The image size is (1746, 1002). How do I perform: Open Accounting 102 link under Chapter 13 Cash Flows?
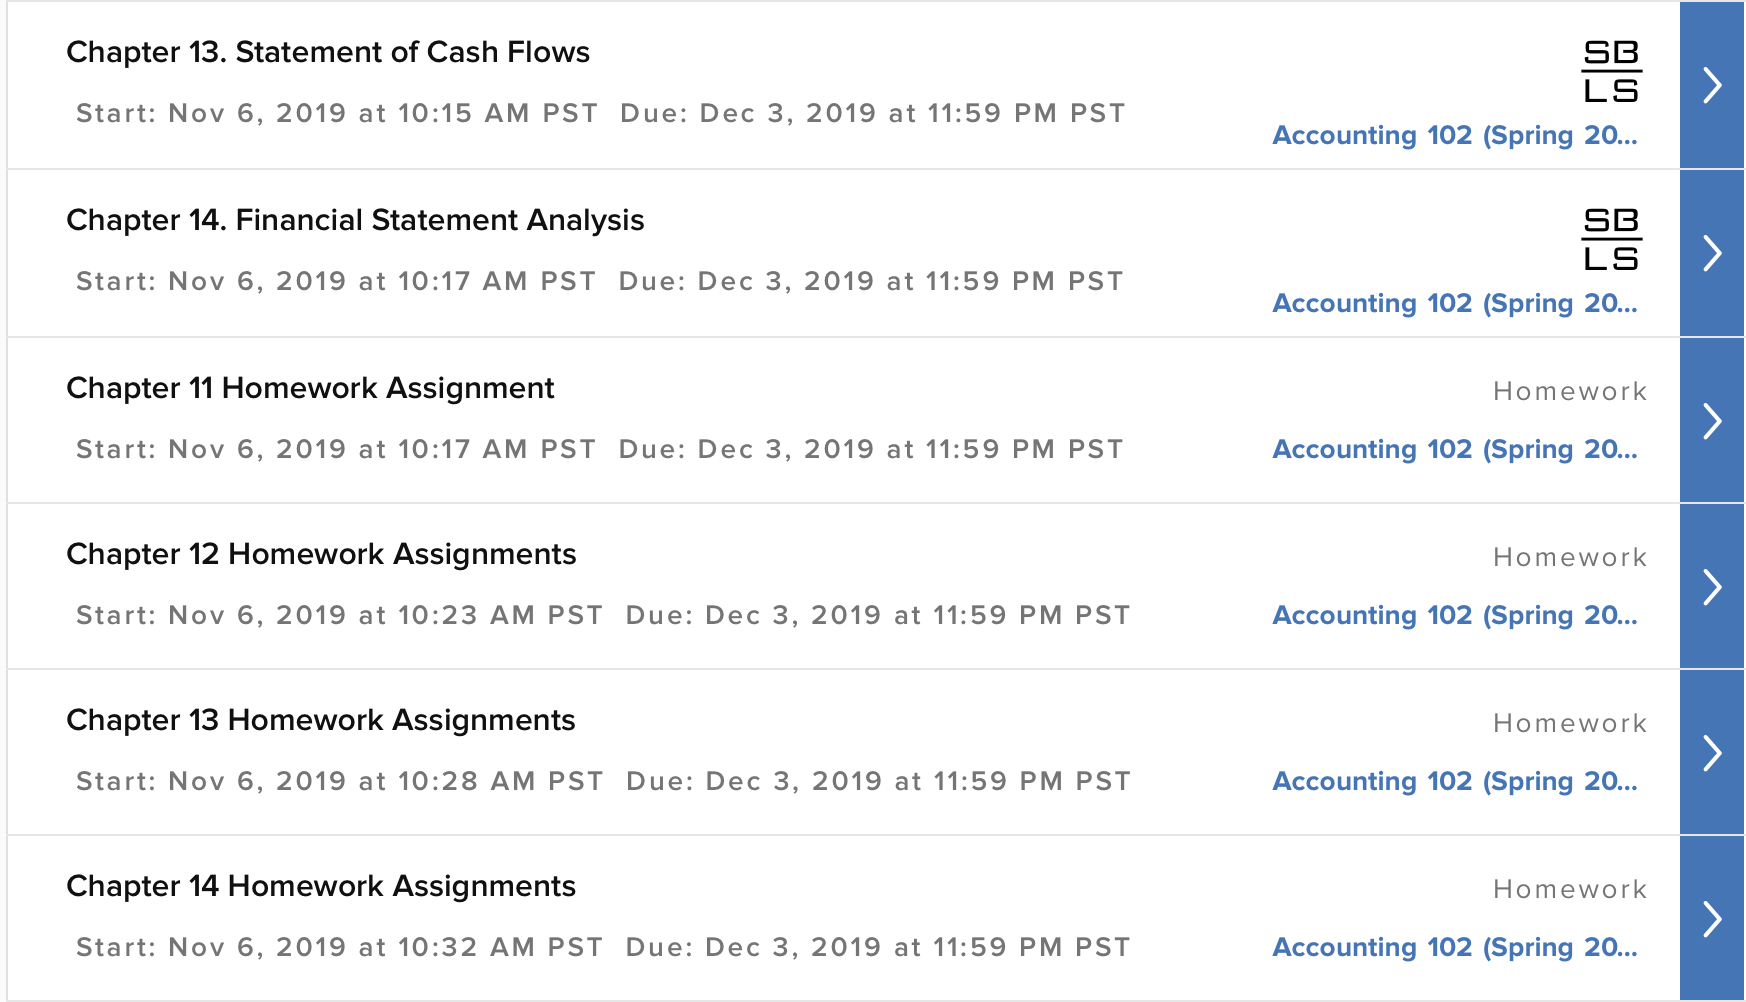tap(1455, 135)
